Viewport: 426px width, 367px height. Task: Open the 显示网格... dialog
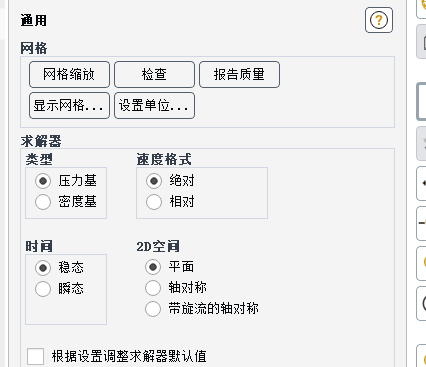point(69,106)
